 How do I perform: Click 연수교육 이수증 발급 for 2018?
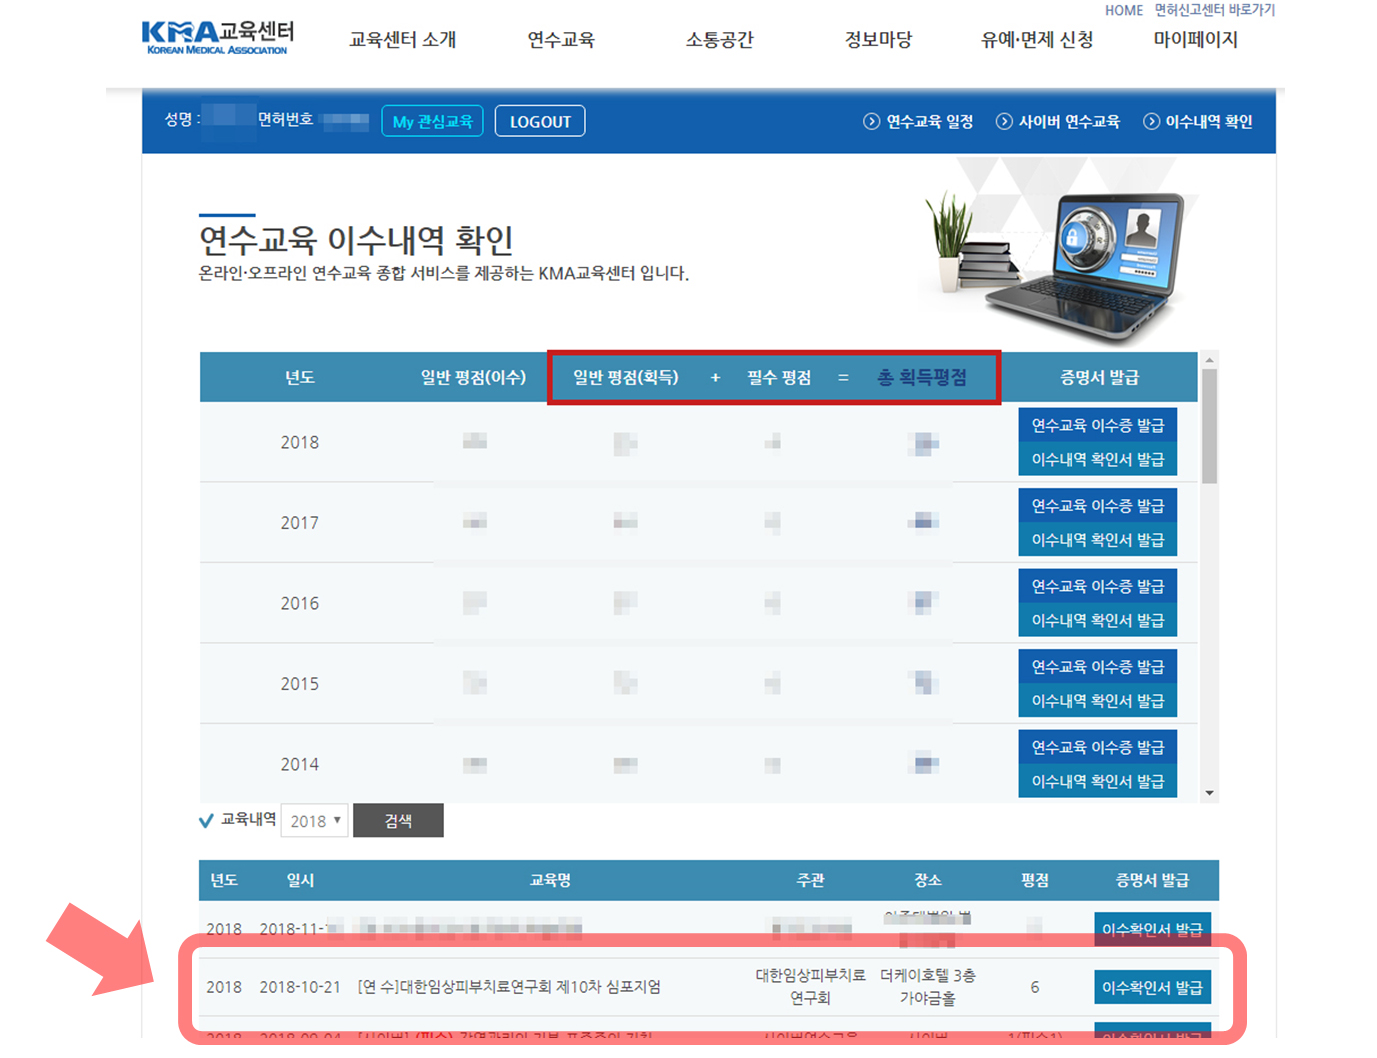tap(1097, 426)
